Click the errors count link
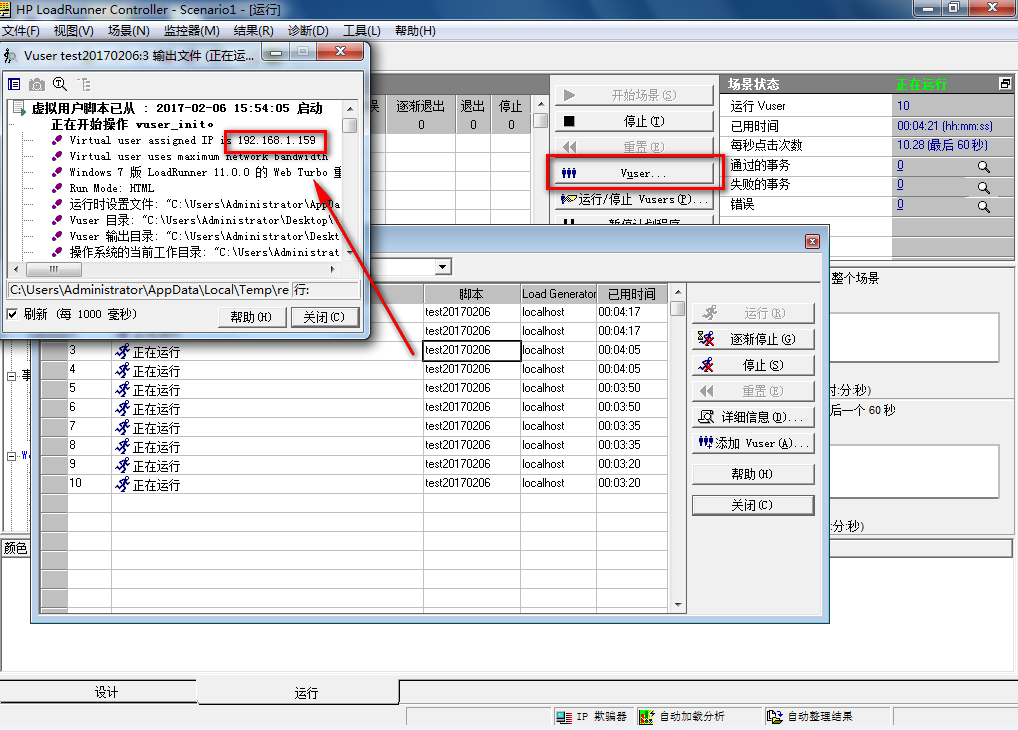This screenshot has height=730, width=1018. (900, 205)
